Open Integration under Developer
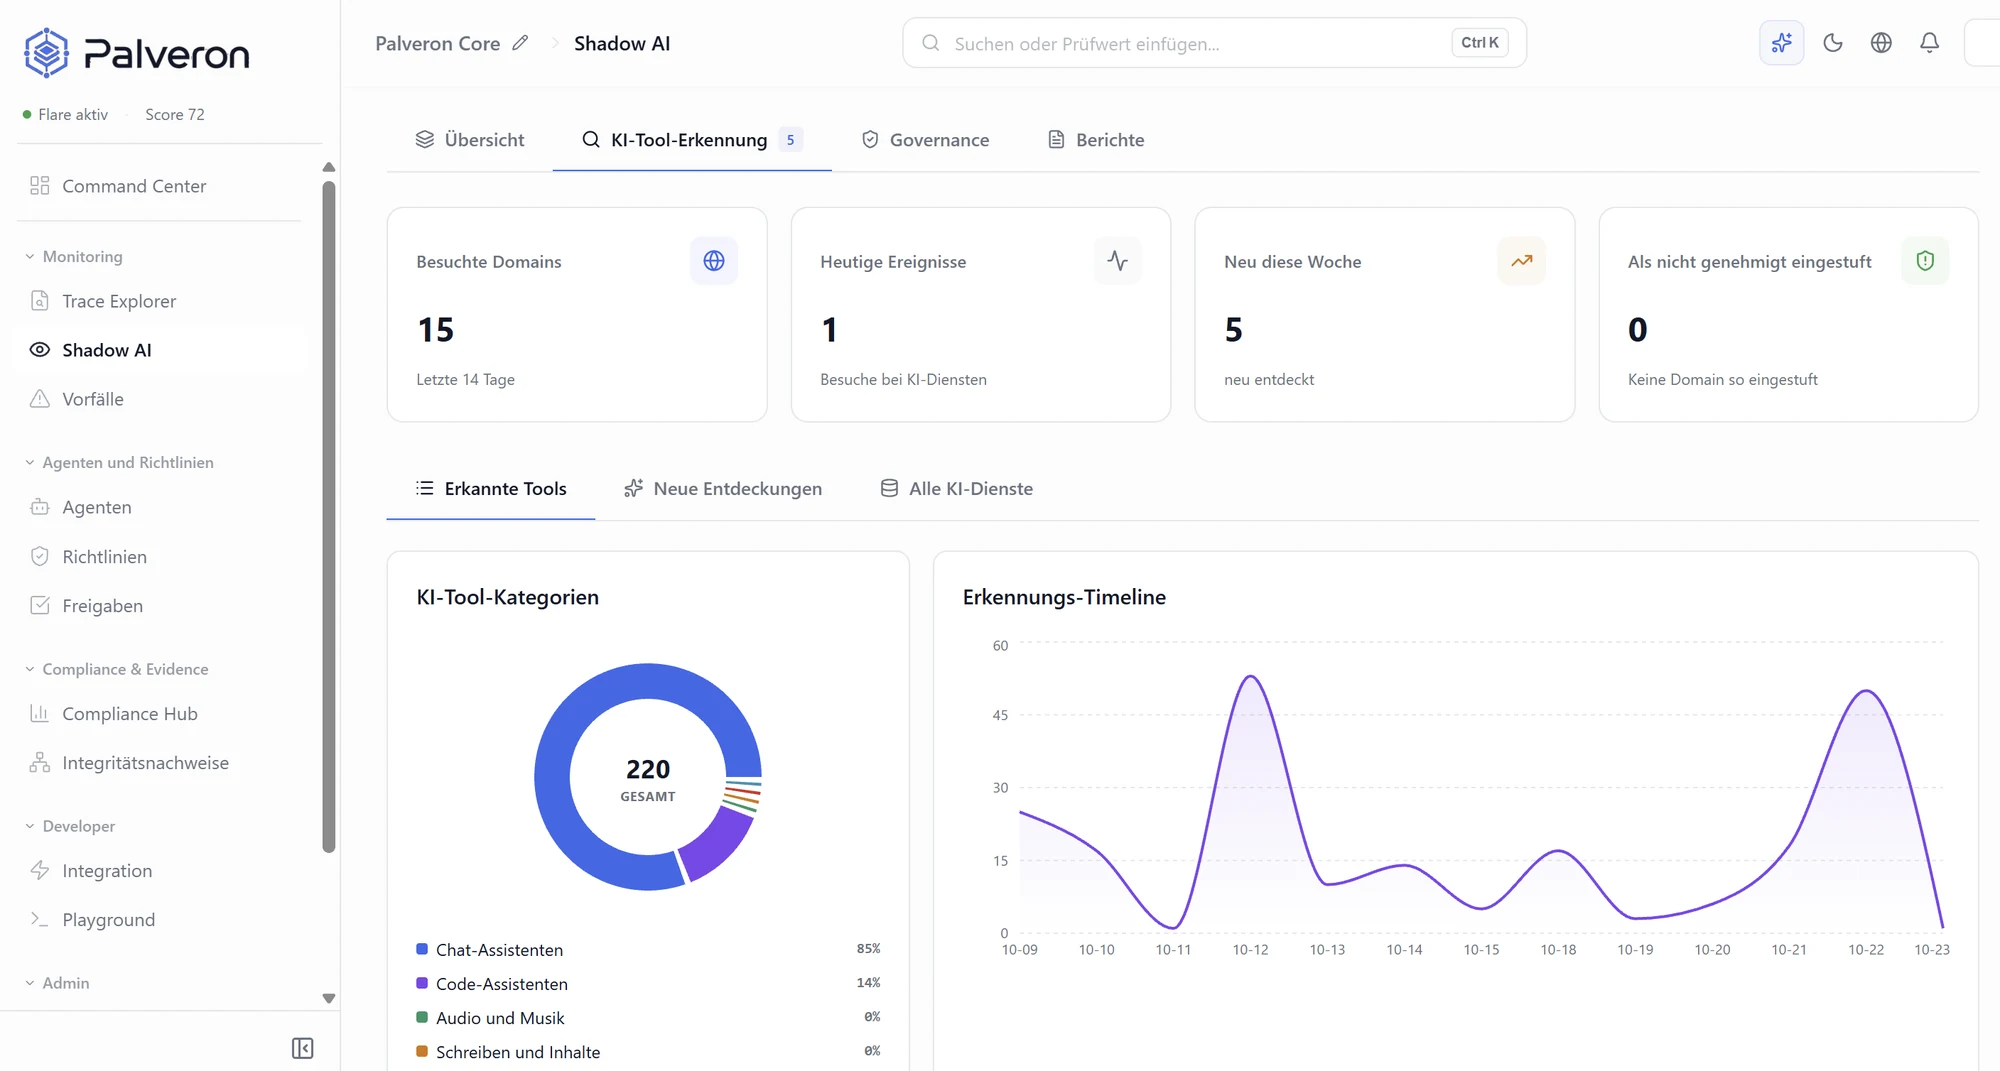Screen dimensions: 2000x1071 coord(160,871)
